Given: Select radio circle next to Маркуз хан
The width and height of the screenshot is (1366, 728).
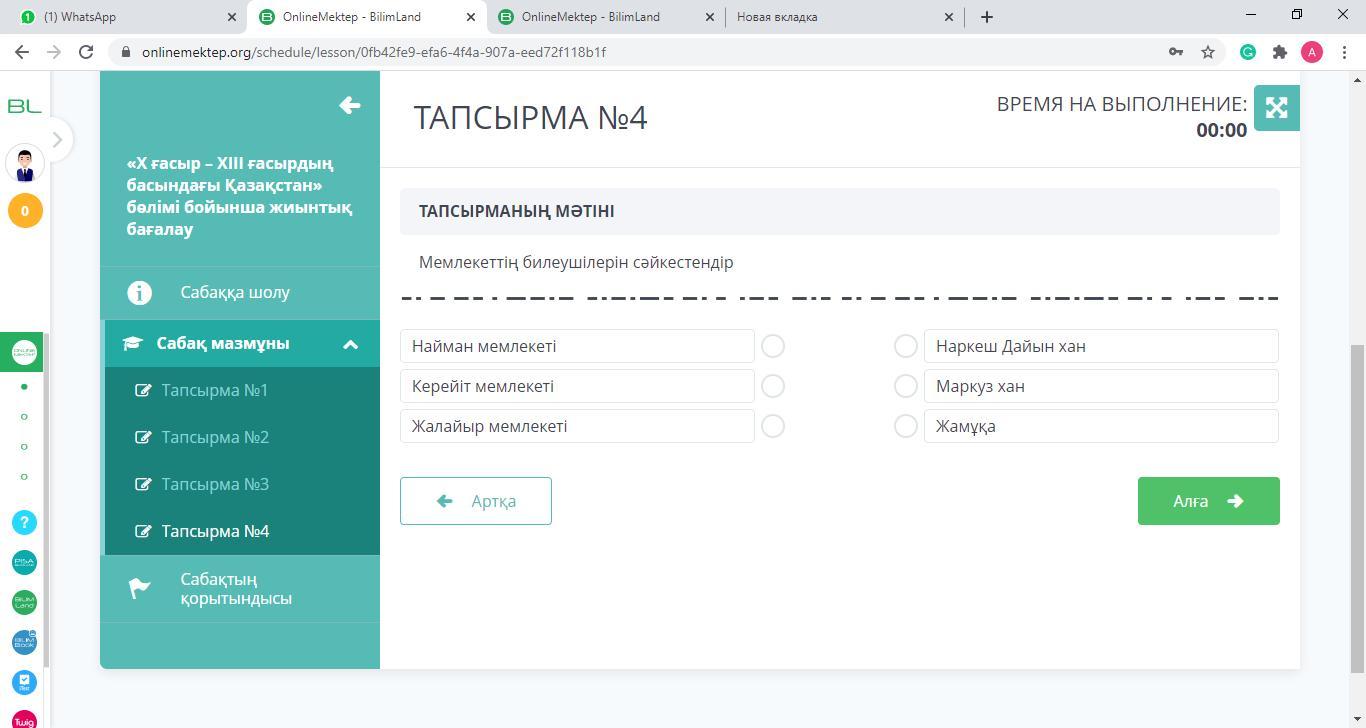Looking at the screenshot, I should (x=906, y=386).
